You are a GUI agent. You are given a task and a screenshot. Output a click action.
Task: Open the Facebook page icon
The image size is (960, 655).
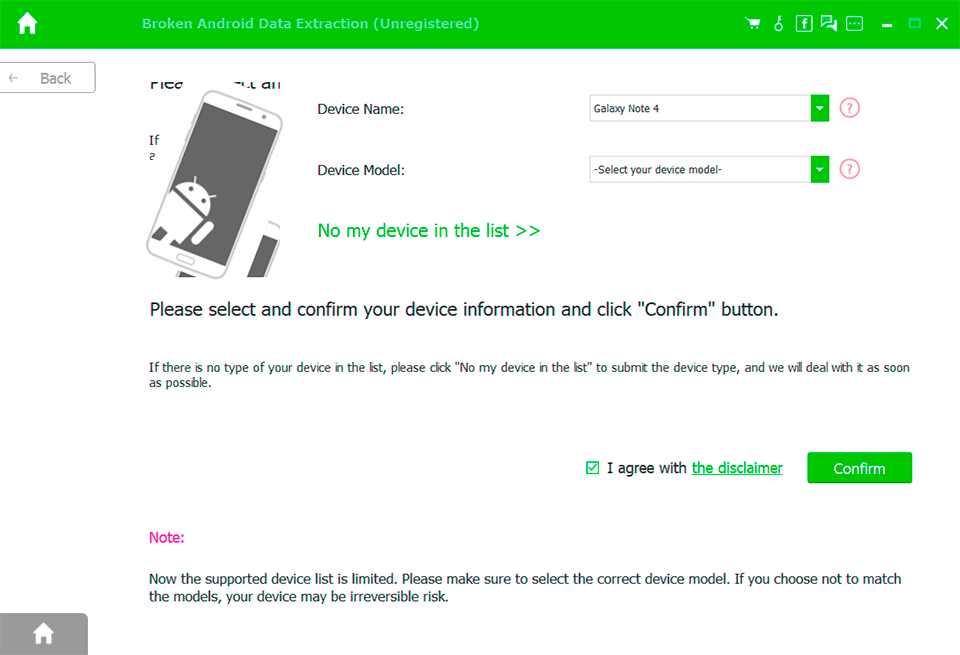point(804,23)
